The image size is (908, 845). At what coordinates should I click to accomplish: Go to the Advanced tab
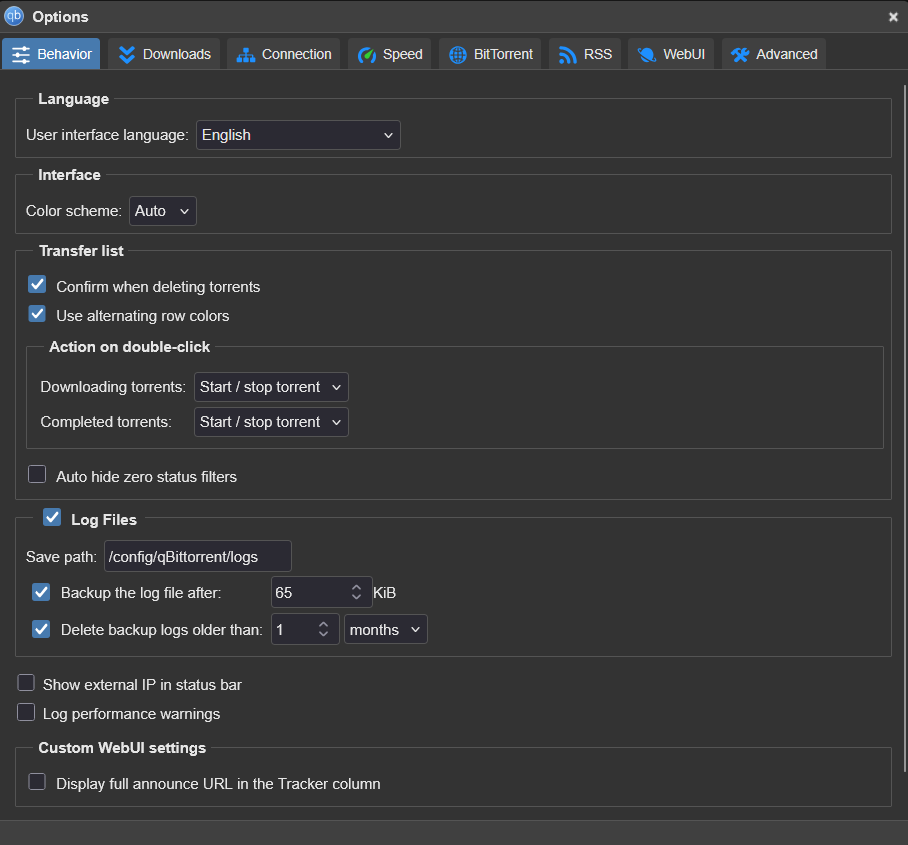point(774,54)
